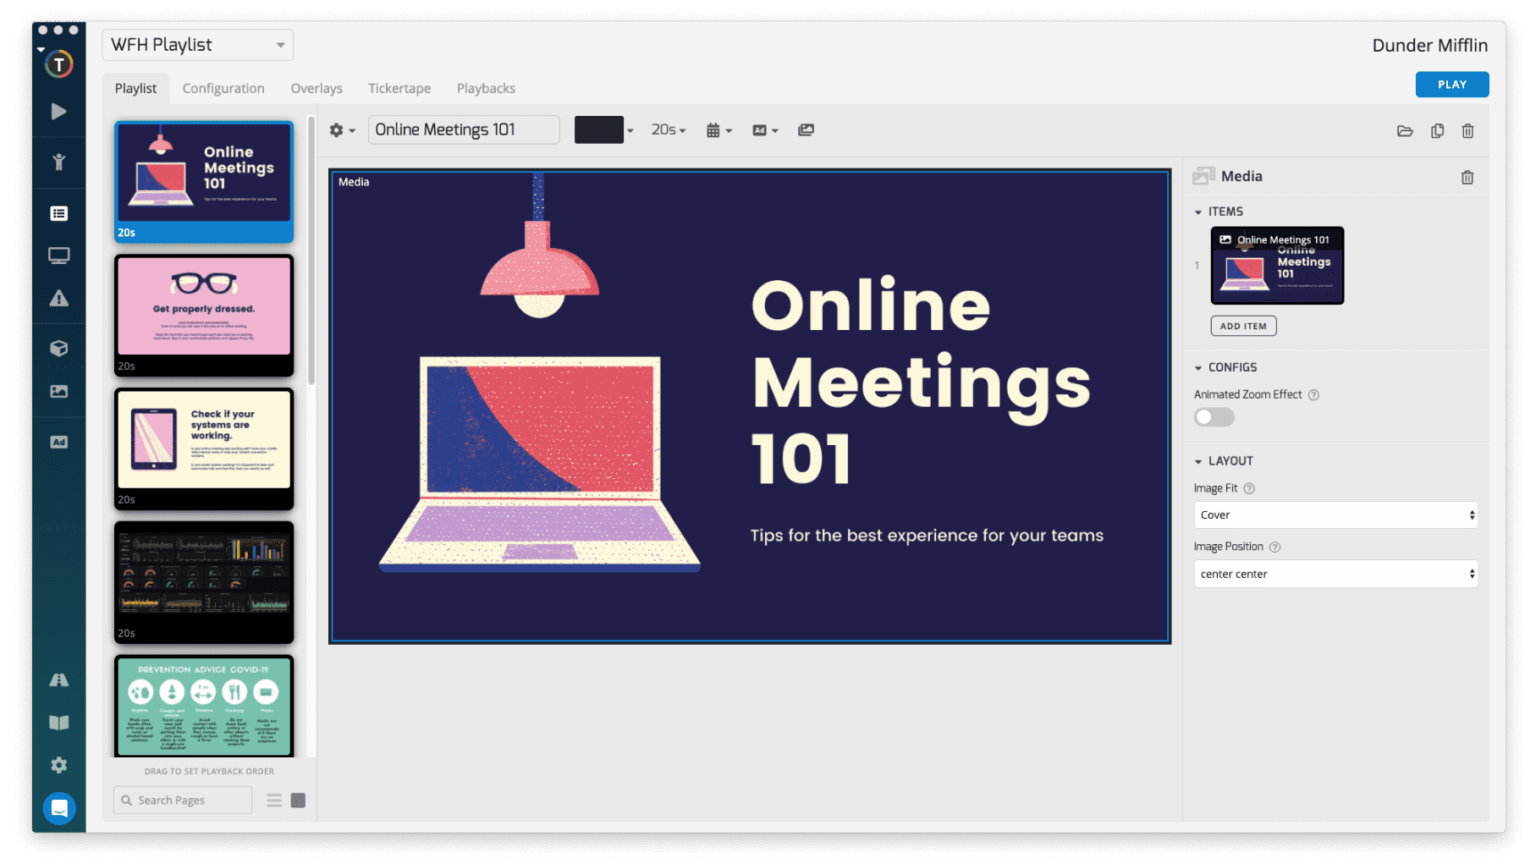Open the page background color swatch
This screenshot has width=1536, height=864.
(x=598, y=130)
